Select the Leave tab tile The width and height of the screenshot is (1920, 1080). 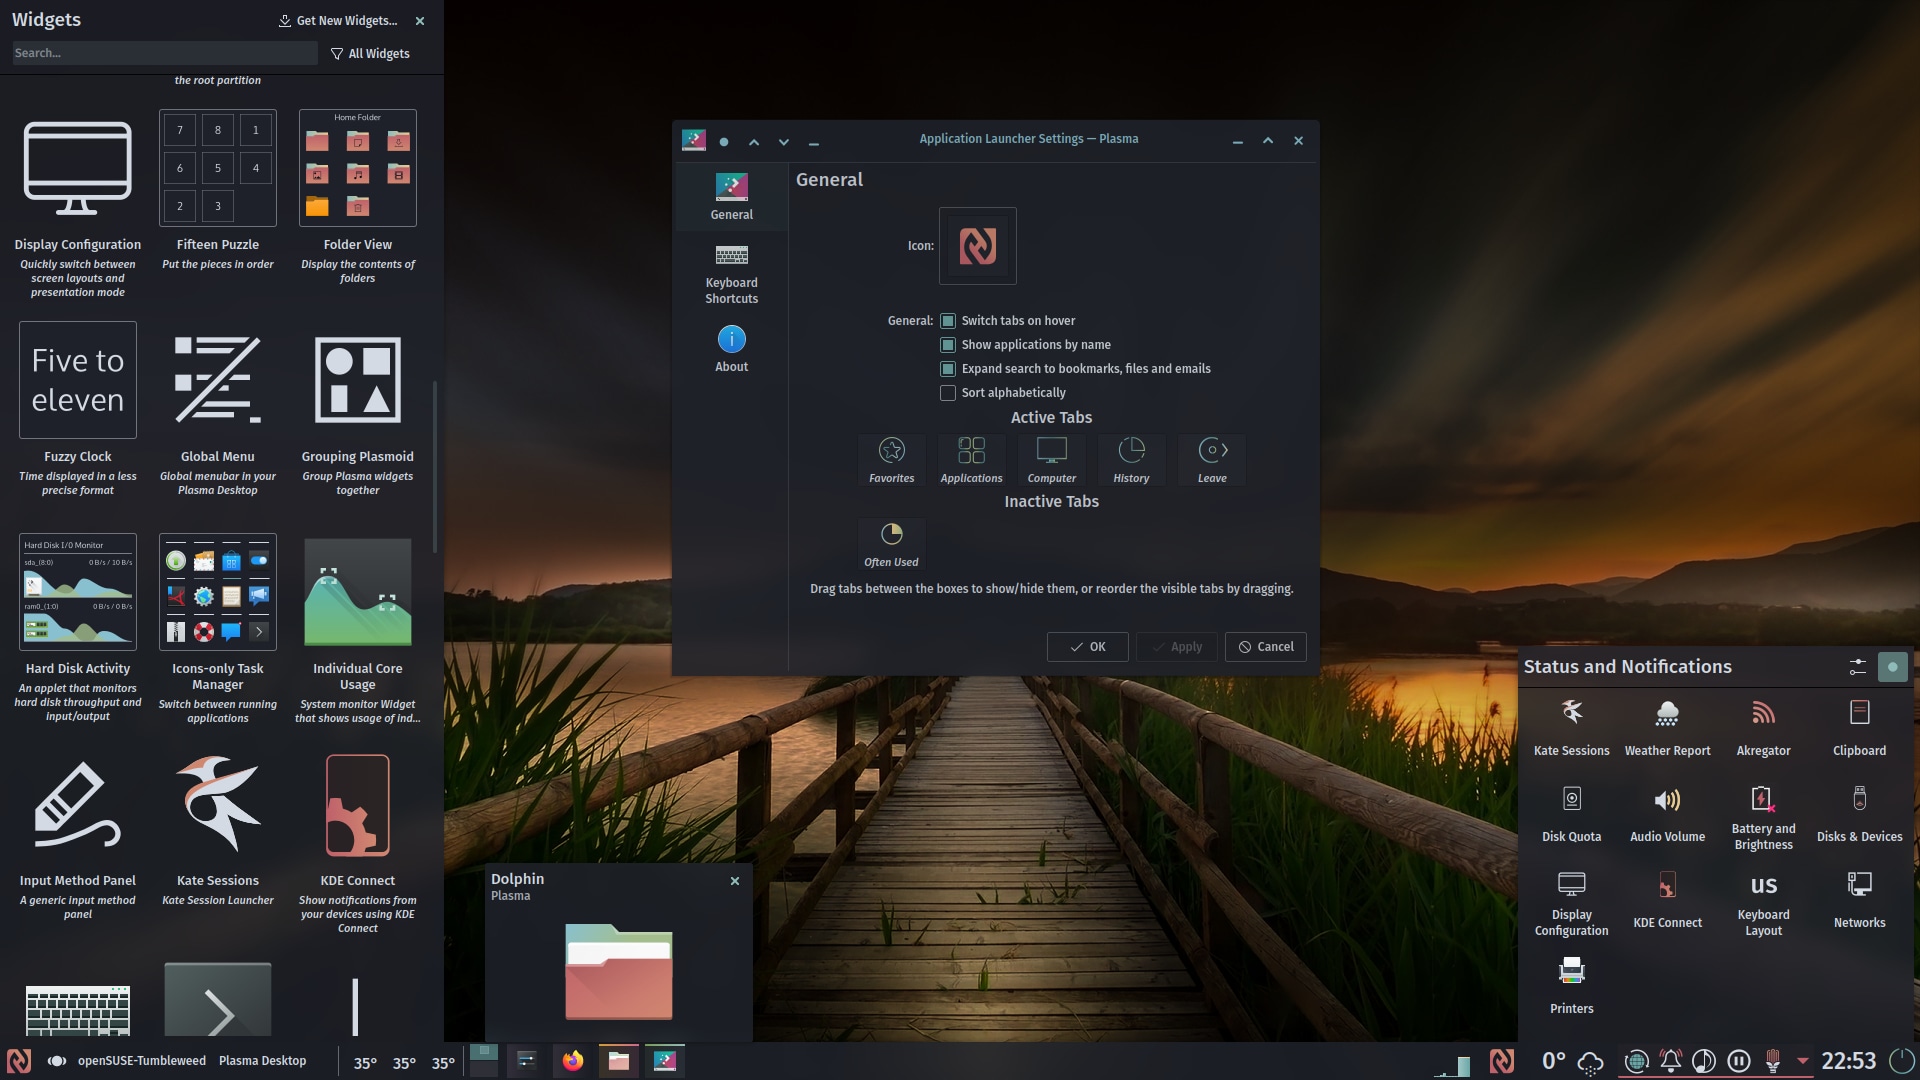1212,460
